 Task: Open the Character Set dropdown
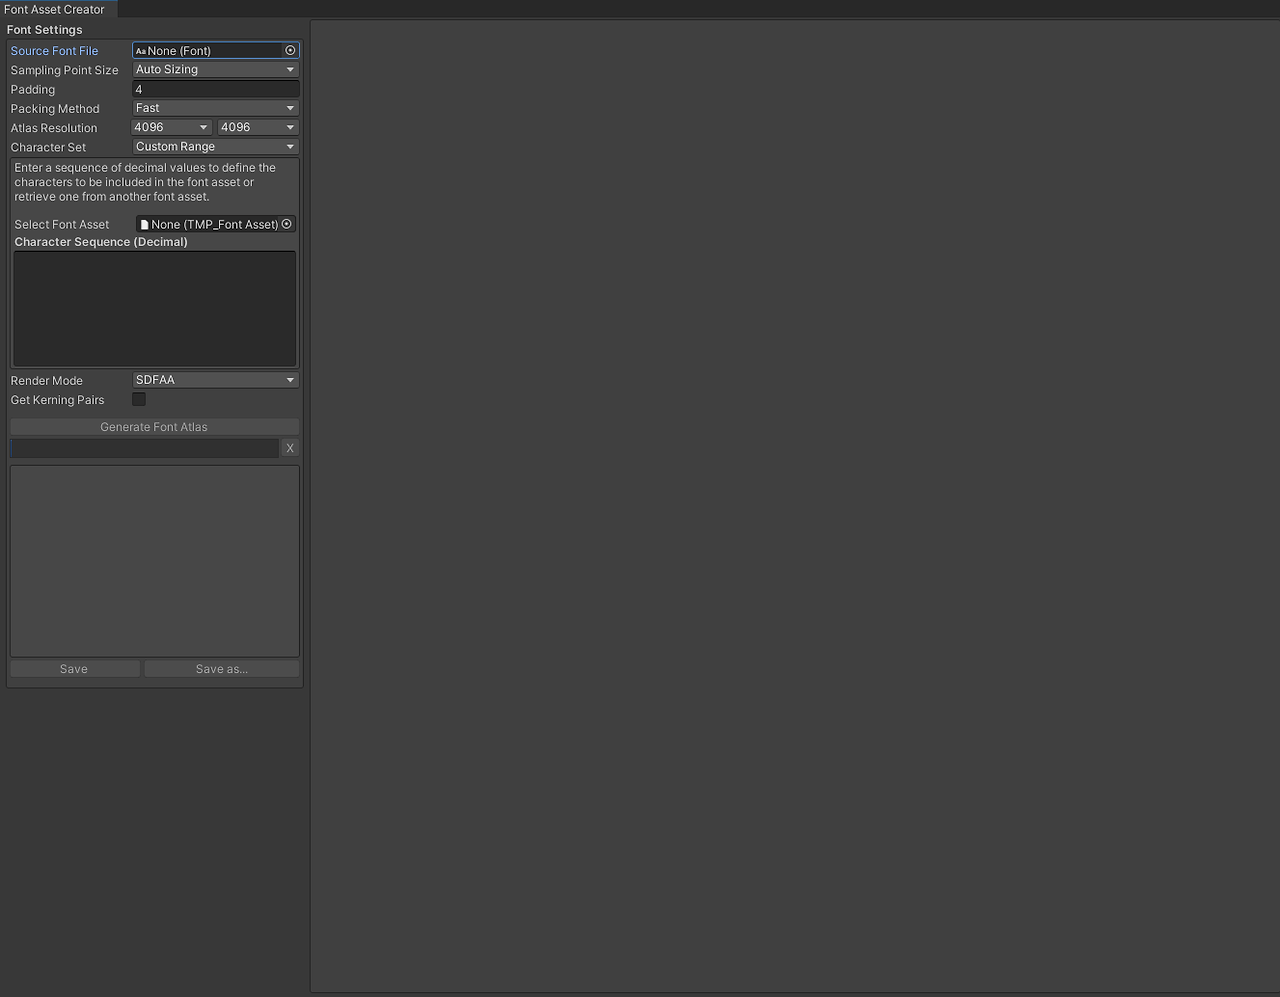click(x=215, y=146)
